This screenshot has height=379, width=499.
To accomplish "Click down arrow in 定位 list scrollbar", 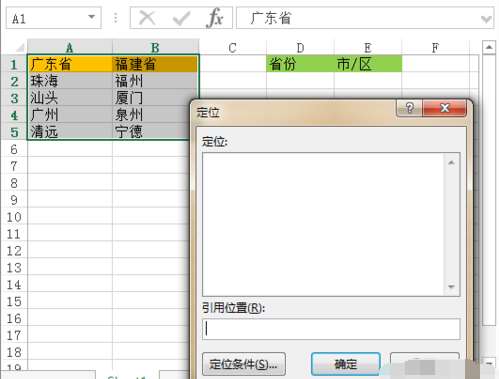I will pyautogui.click(x=451, y=287).
